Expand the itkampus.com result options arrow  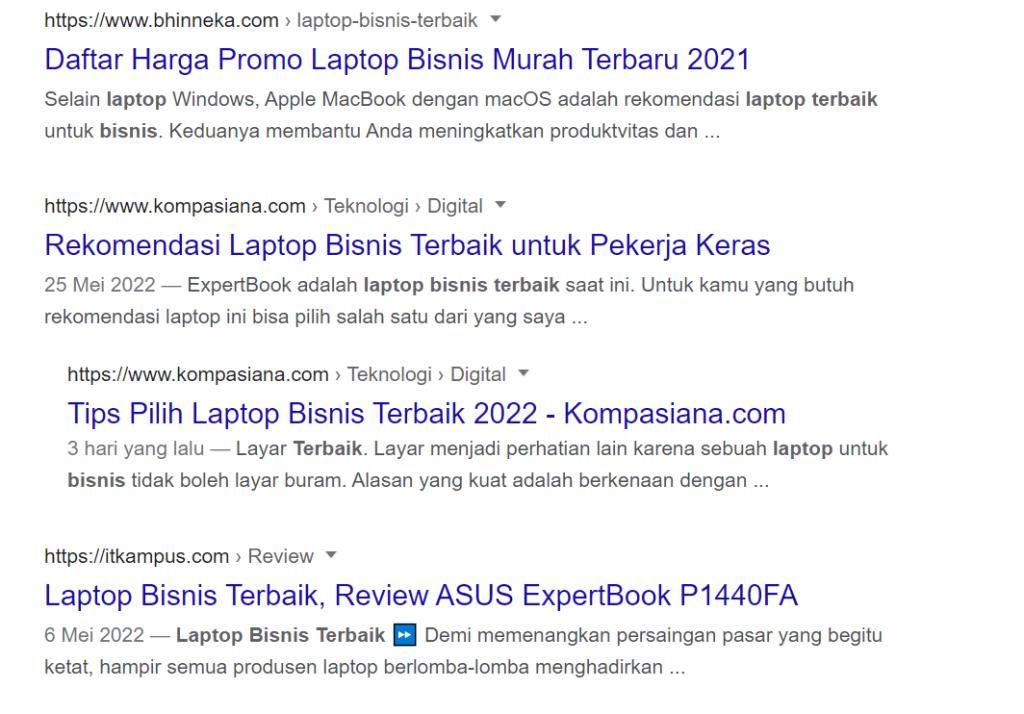tap(332, 555)
